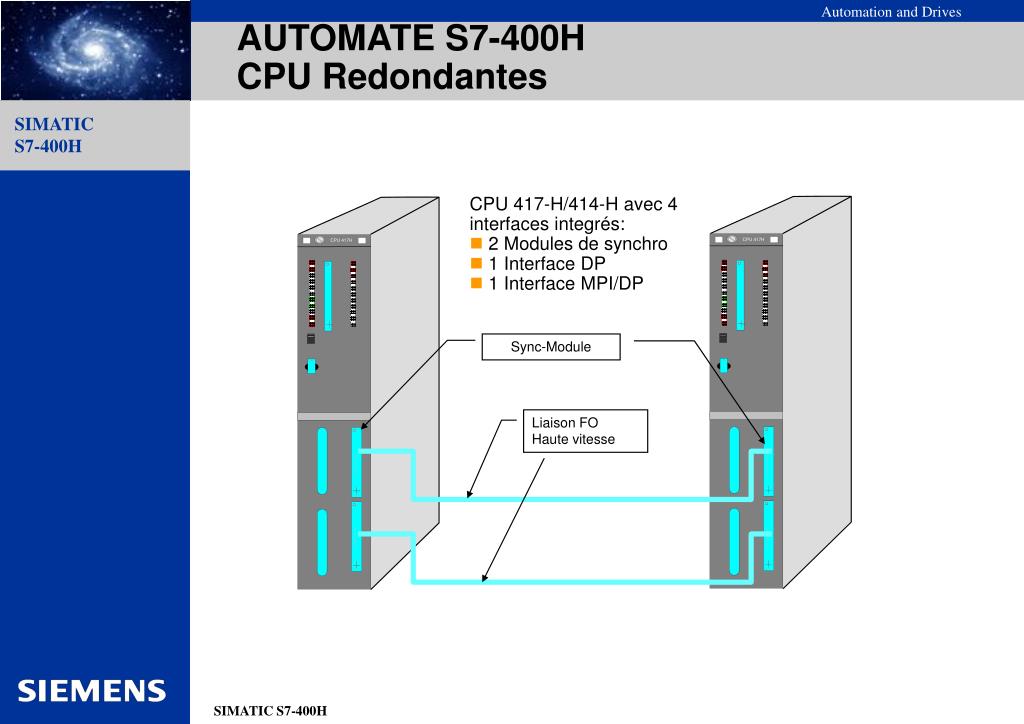
Task: Click the 'AUTOMATE S7-400H' title line
Action: [x=411, y=38]
